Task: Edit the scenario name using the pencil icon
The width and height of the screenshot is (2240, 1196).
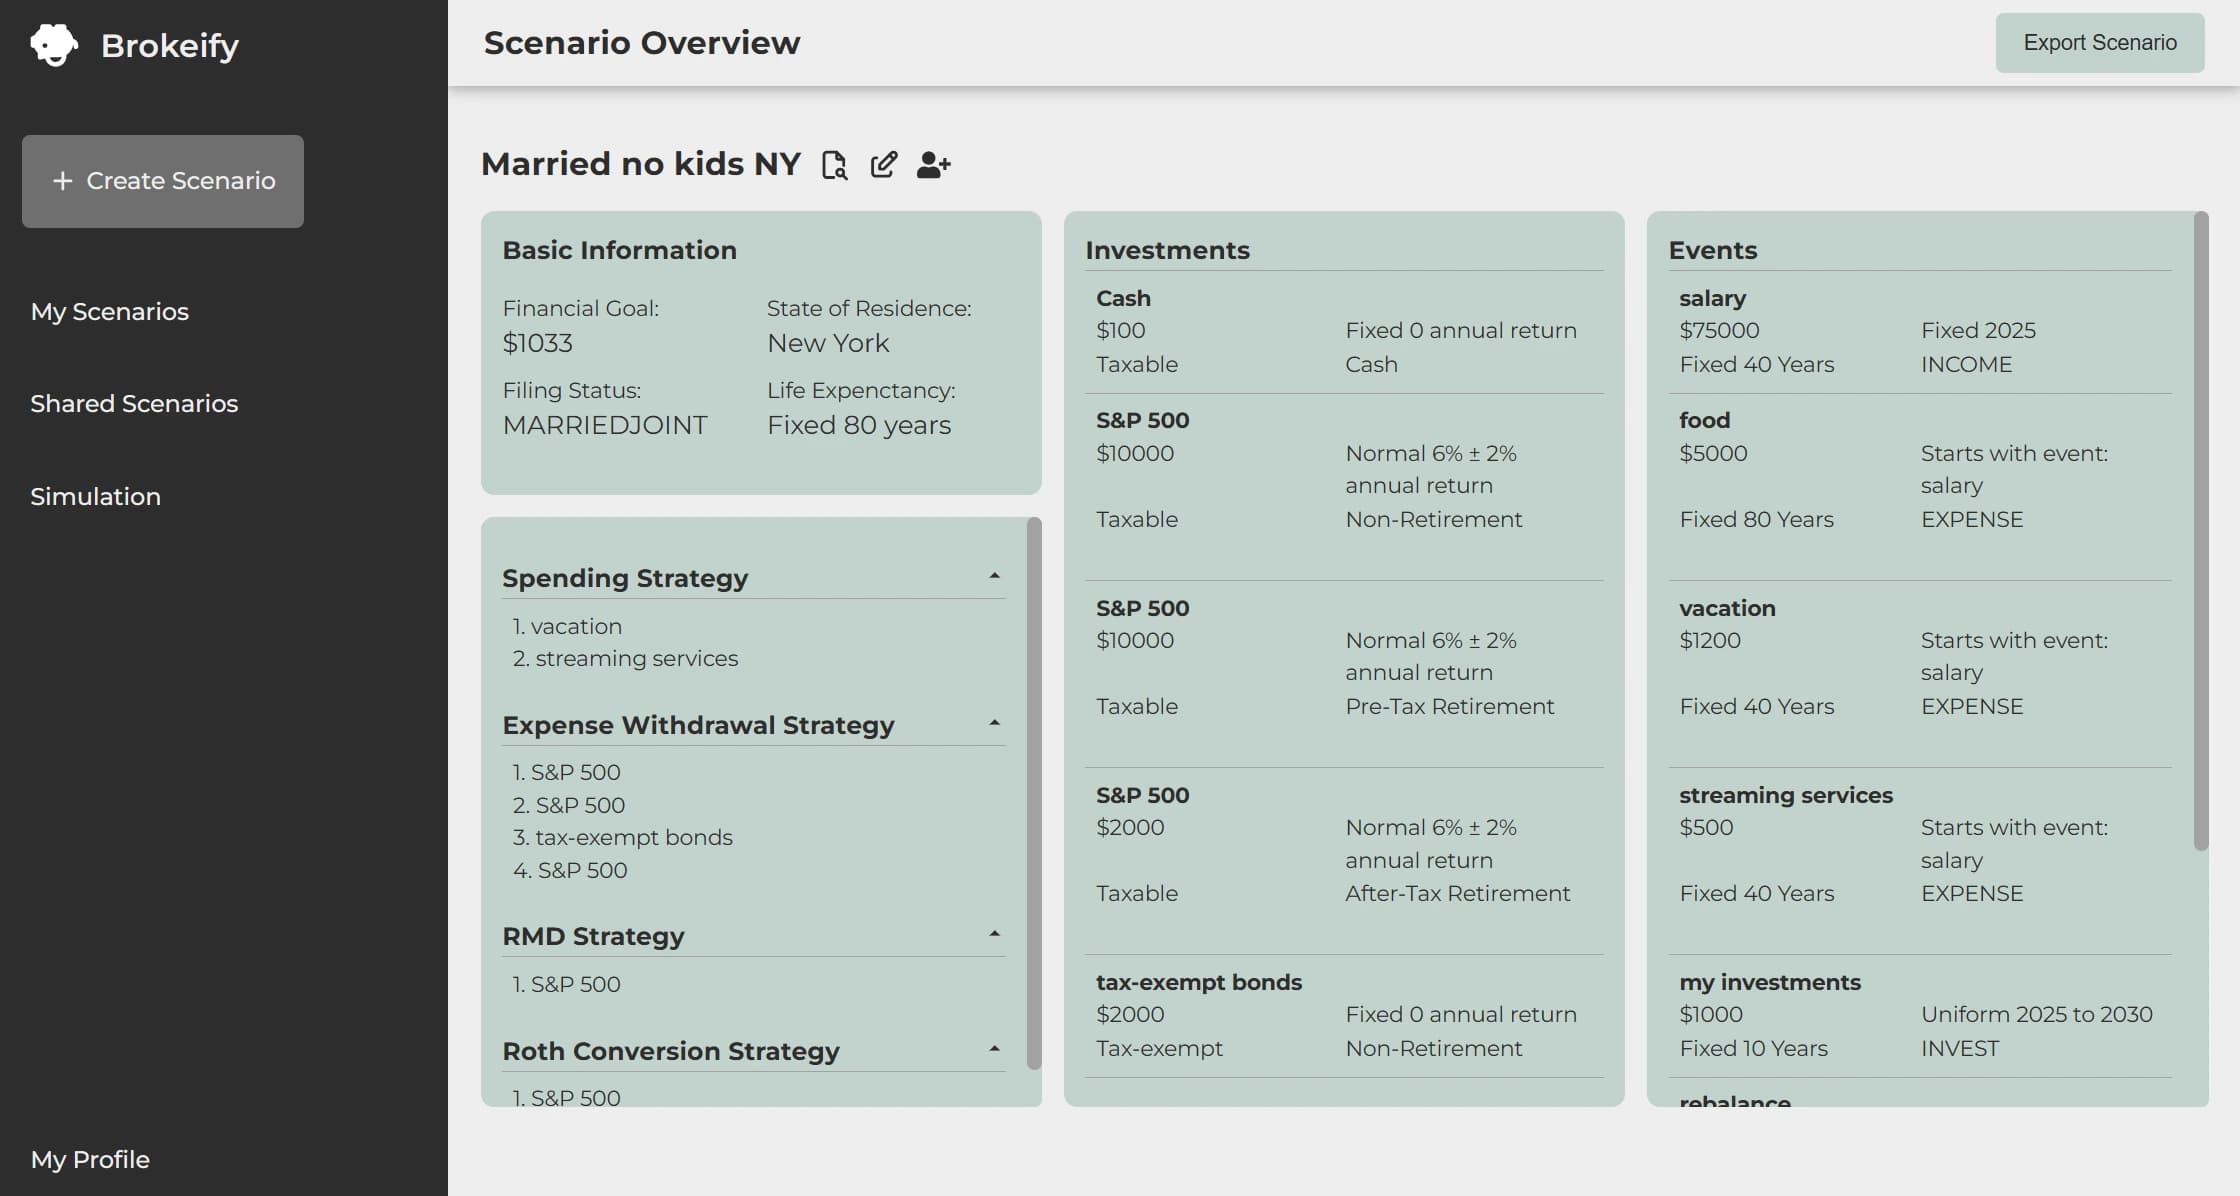Action: [884, 164]
